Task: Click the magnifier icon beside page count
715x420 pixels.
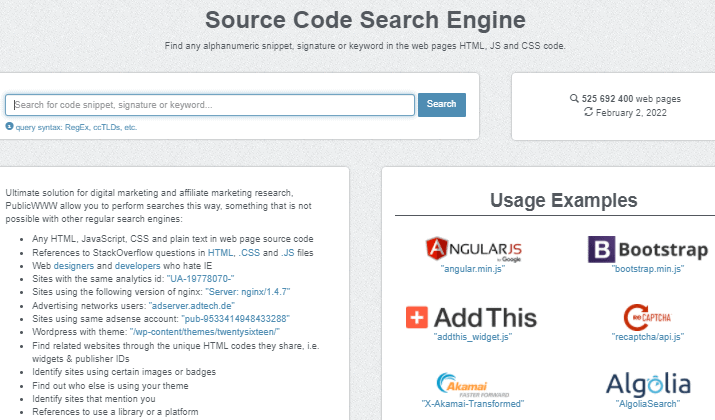Action: (573, 99)
